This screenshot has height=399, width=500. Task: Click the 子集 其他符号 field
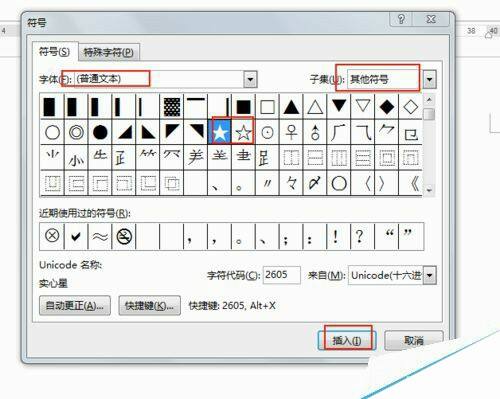tap(385, 79)
